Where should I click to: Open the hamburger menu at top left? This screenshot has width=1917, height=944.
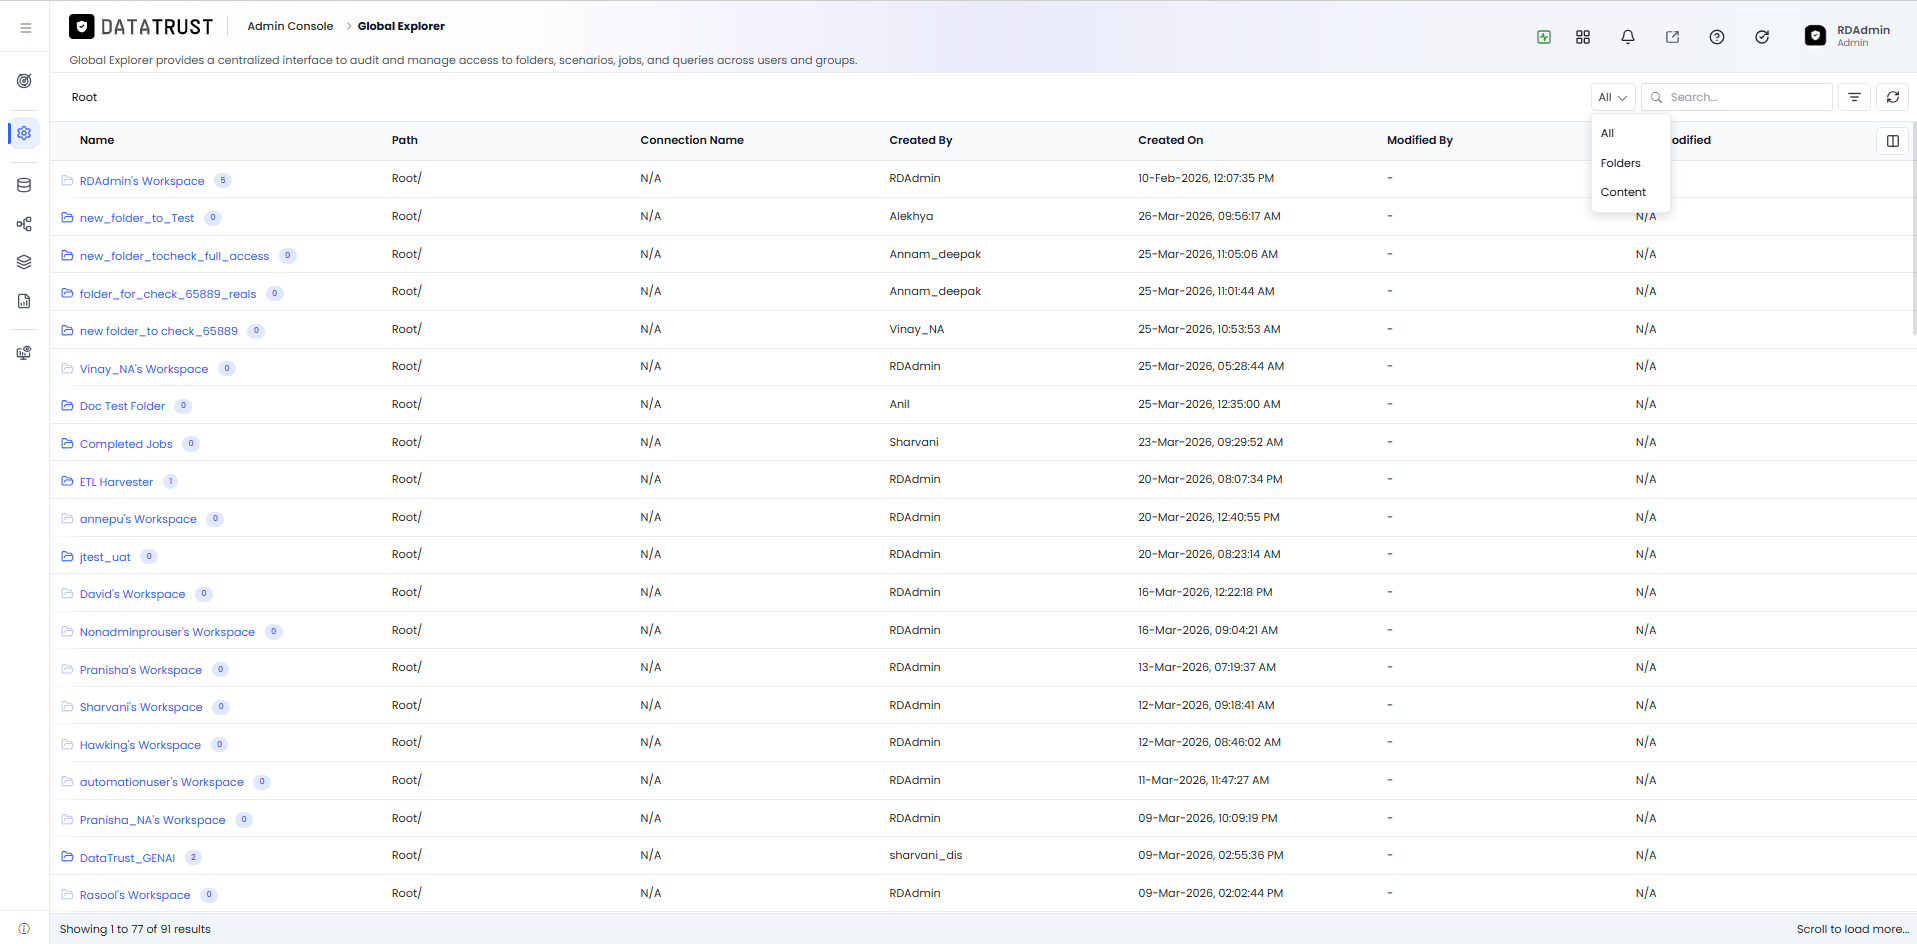[25, 28]
